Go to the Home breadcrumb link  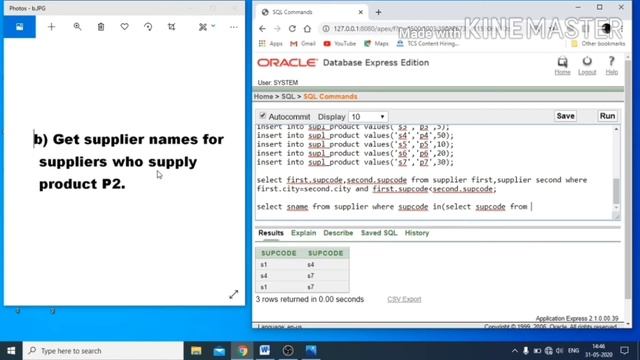click(x=263, y=97)
